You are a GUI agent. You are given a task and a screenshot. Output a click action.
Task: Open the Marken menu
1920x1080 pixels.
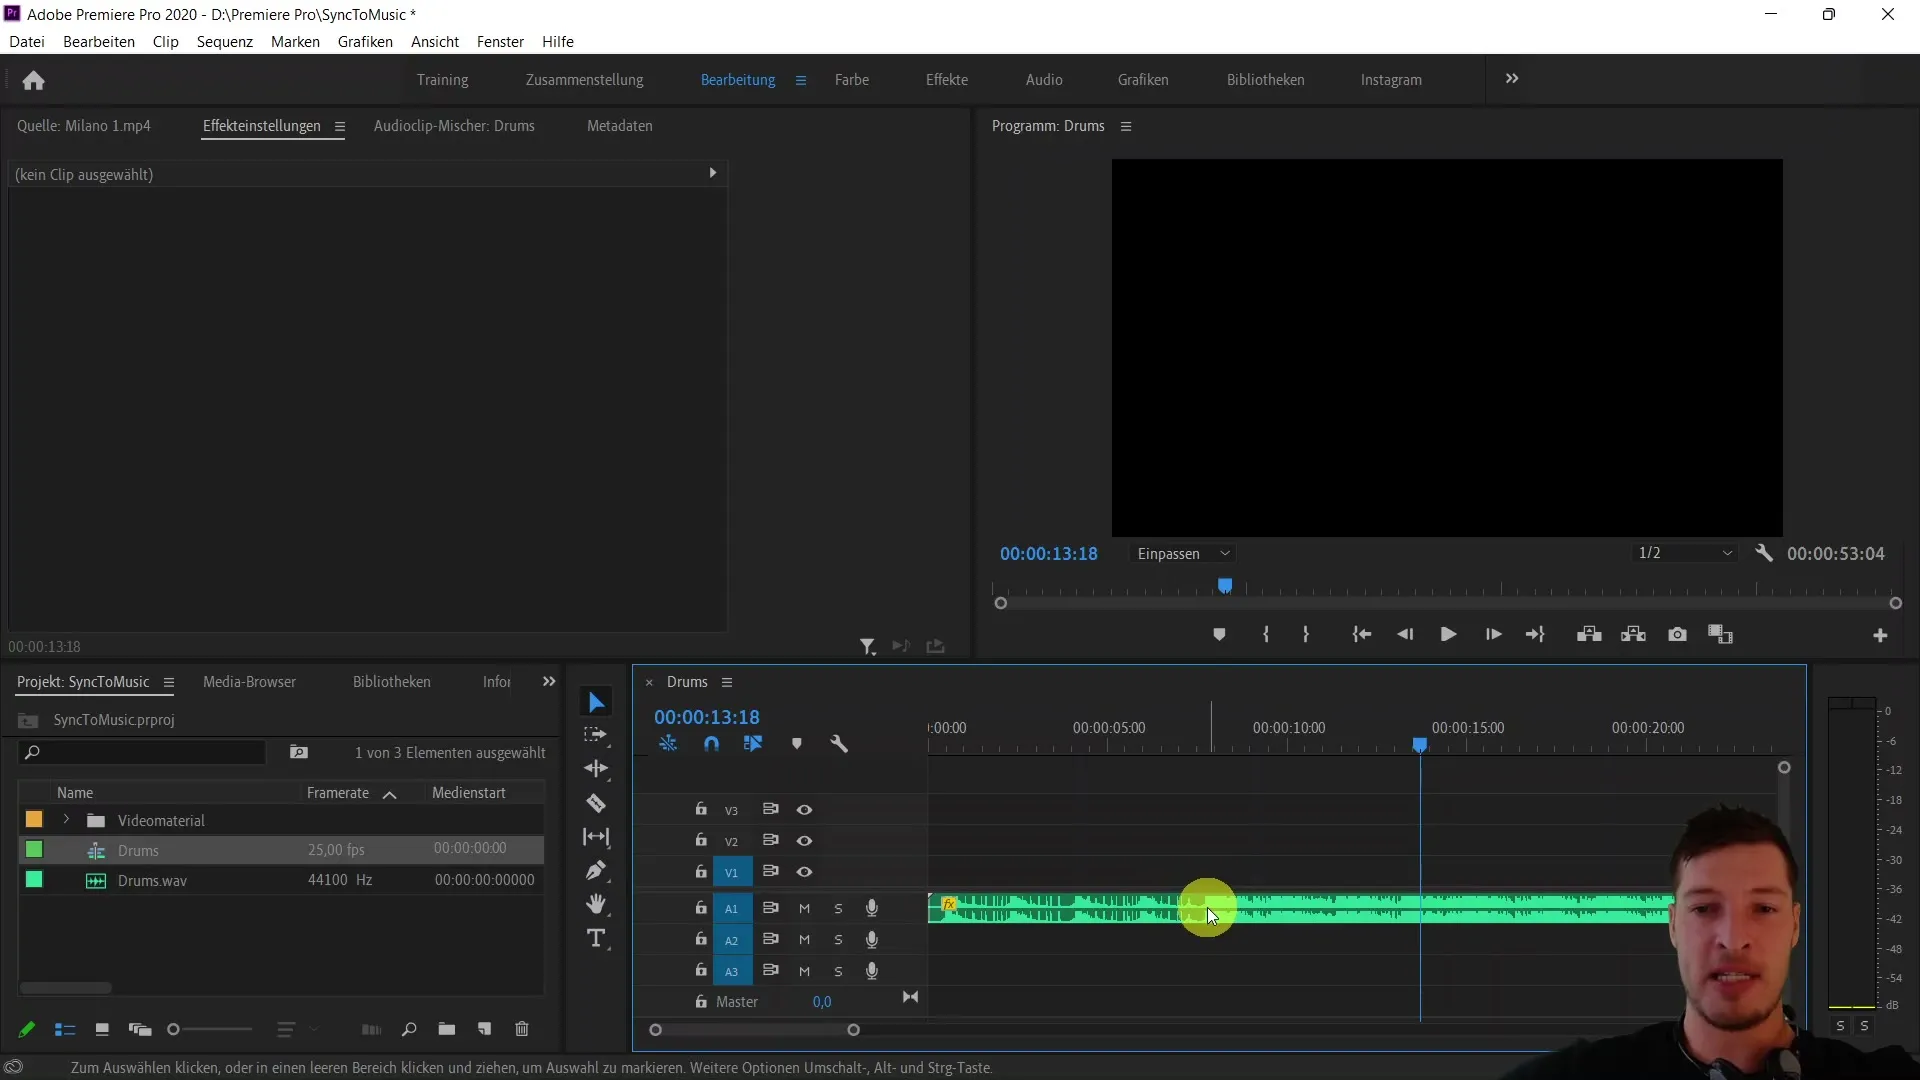[x=295, y=42]
